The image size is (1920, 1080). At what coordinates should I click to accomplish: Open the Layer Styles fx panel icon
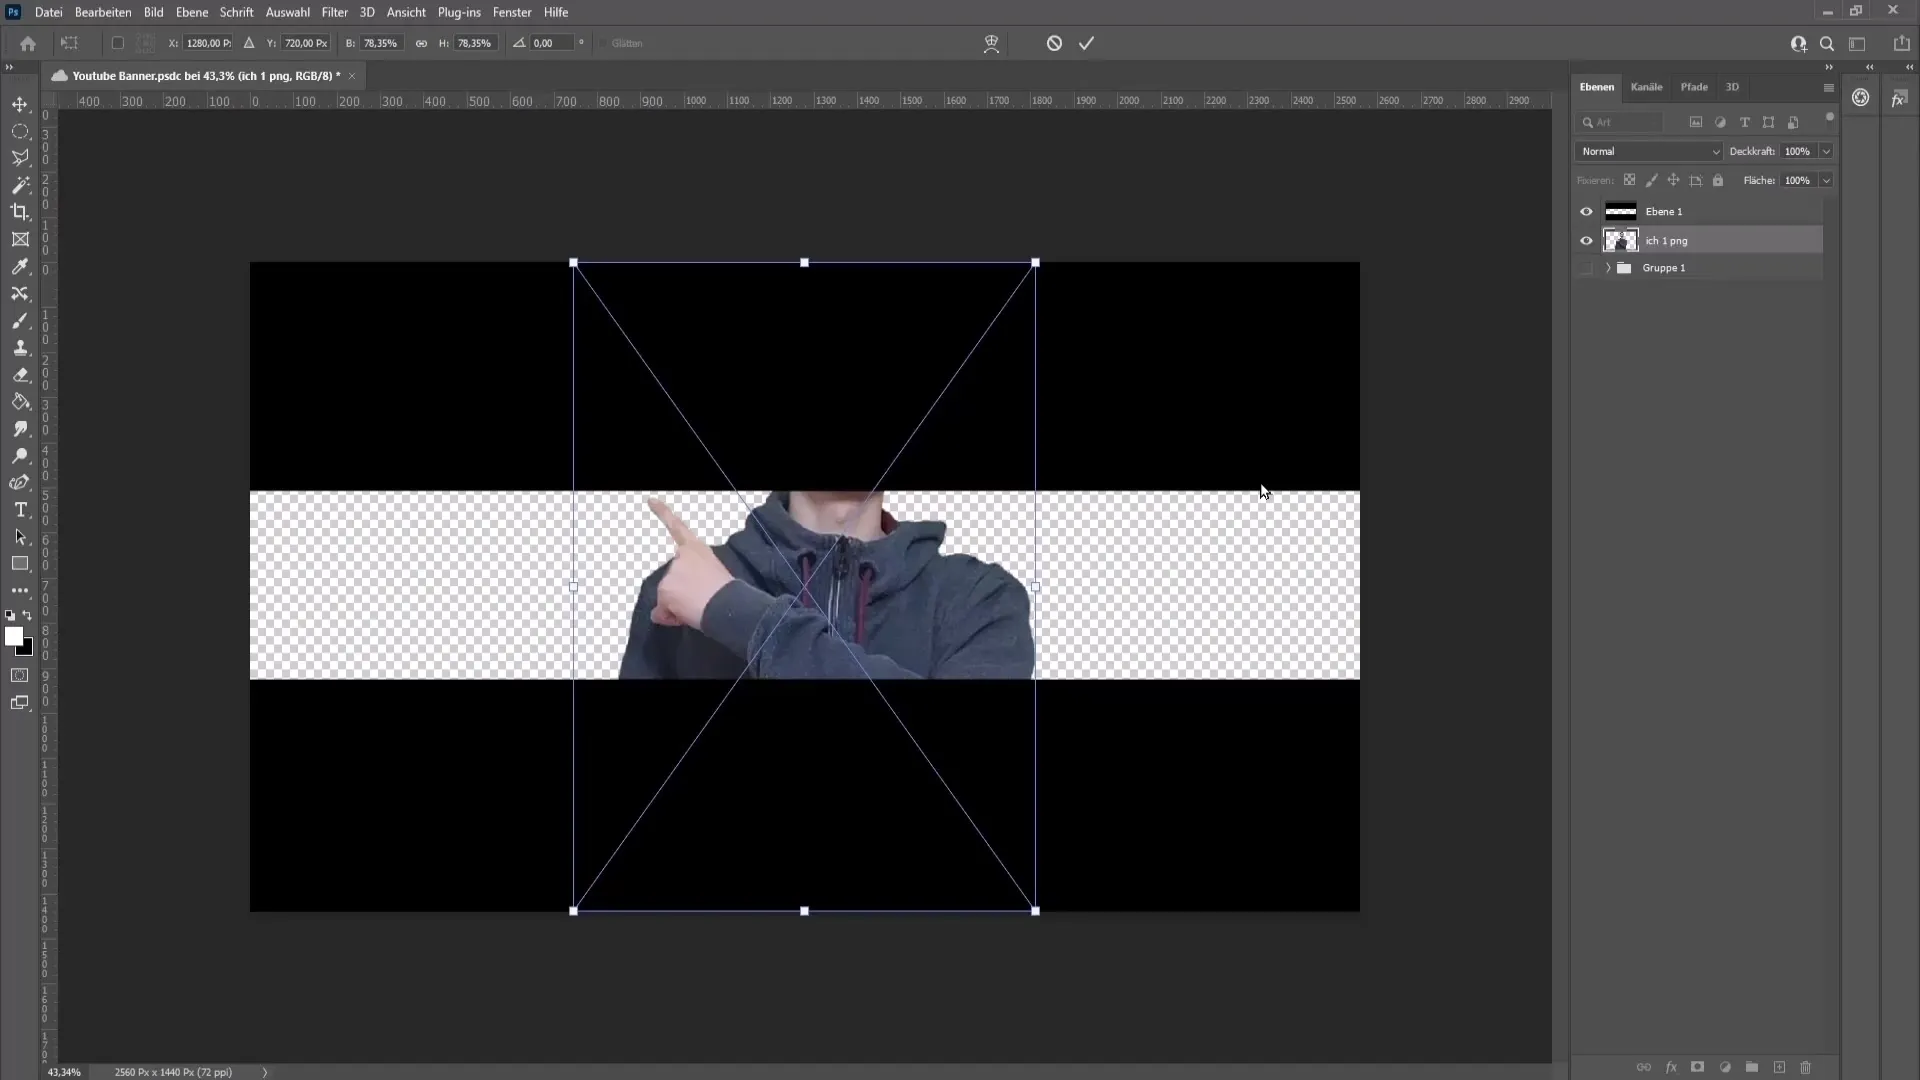[1899, 98]
